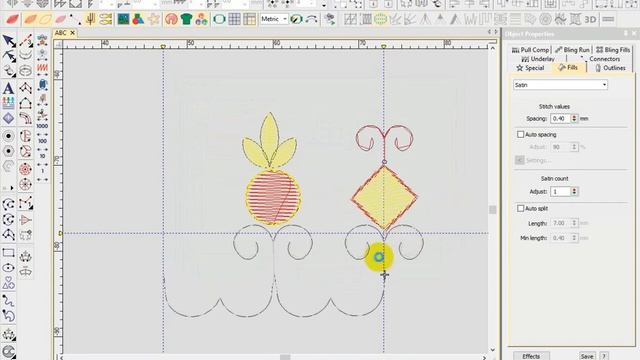The image size is (640, 360).
Task: Select the Ellipse shape tool
Action: (8, 268)
